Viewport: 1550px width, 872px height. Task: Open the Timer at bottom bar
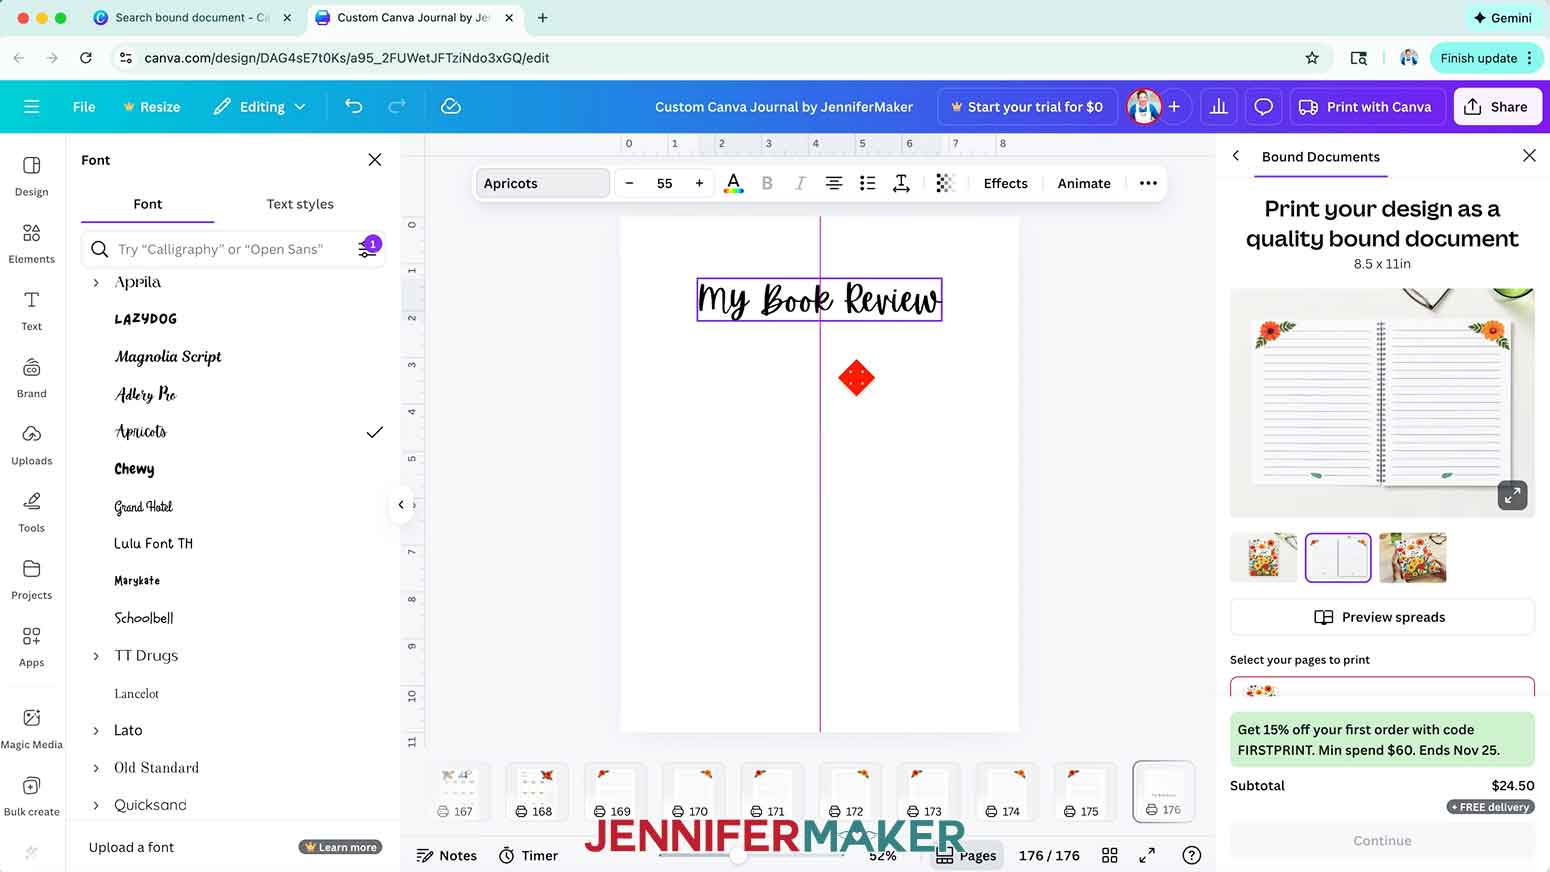coord(528,855)
